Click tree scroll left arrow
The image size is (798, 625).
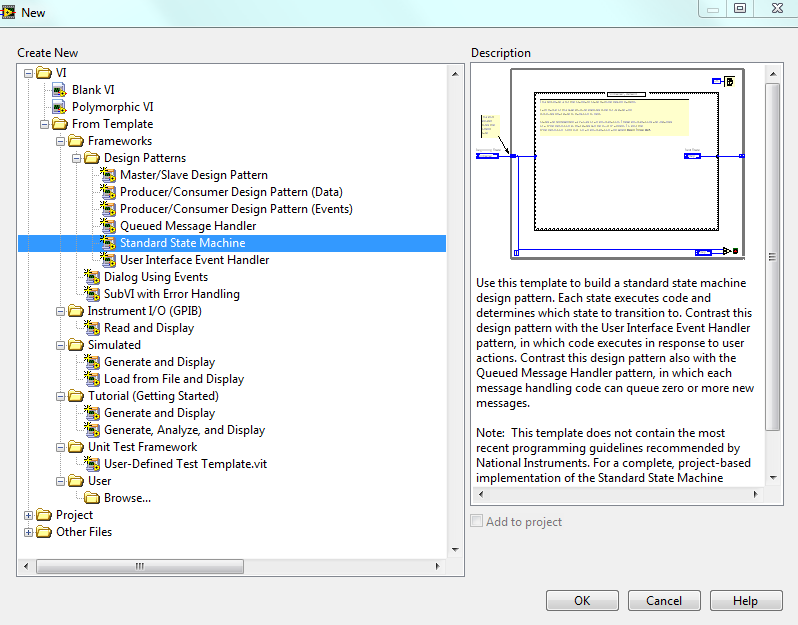[26, 566]
